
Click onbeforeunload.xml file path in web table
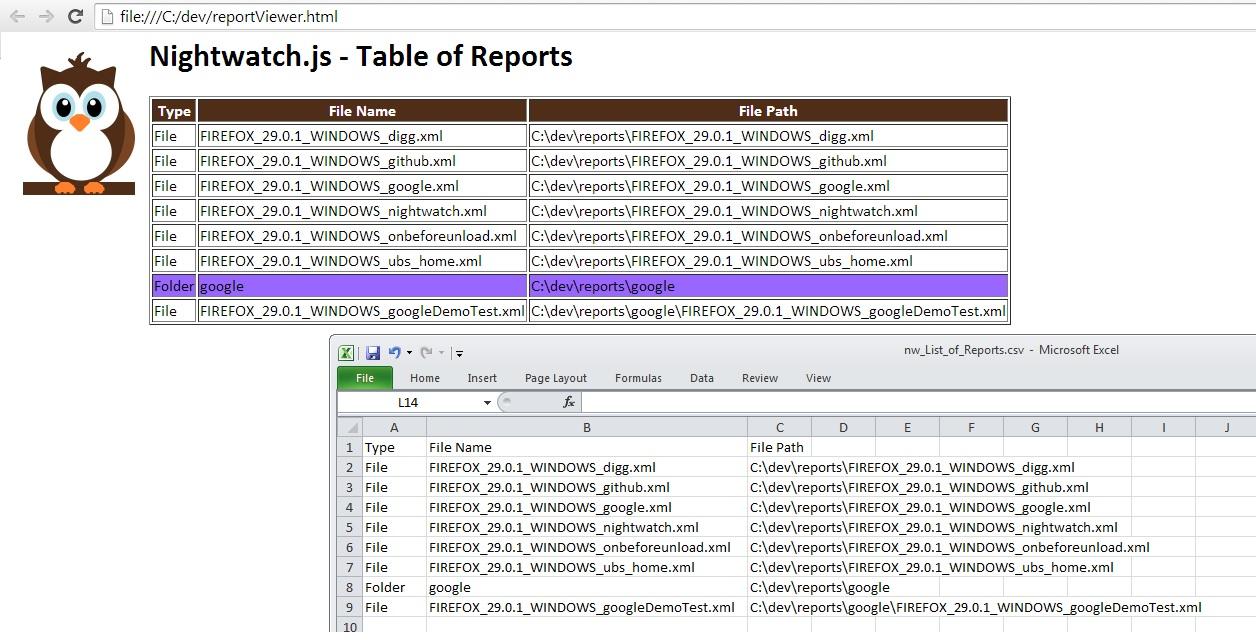[x=768, y=236]
